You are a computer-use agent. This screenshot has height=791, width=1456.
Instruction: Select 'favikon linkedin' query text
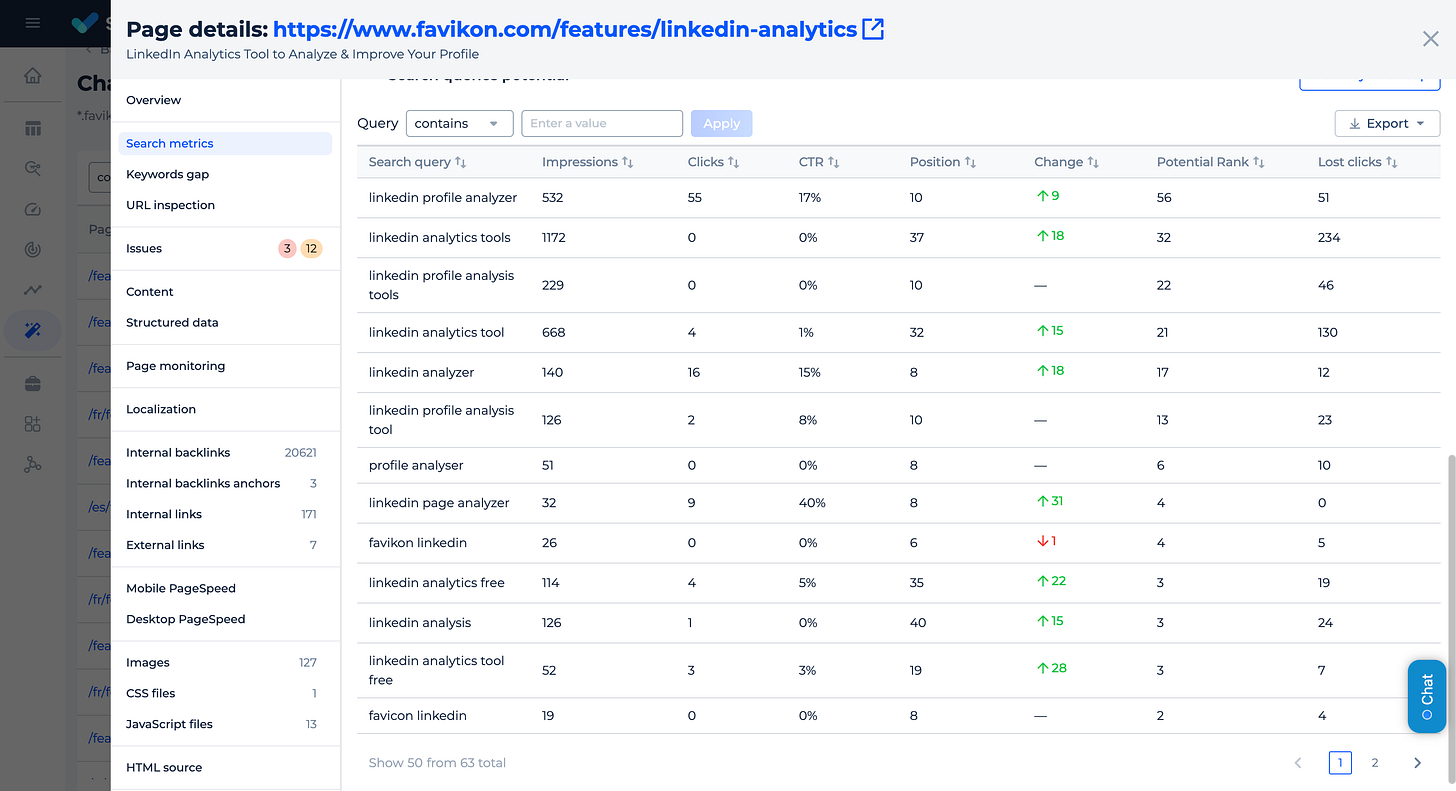[x=418, y=543]
